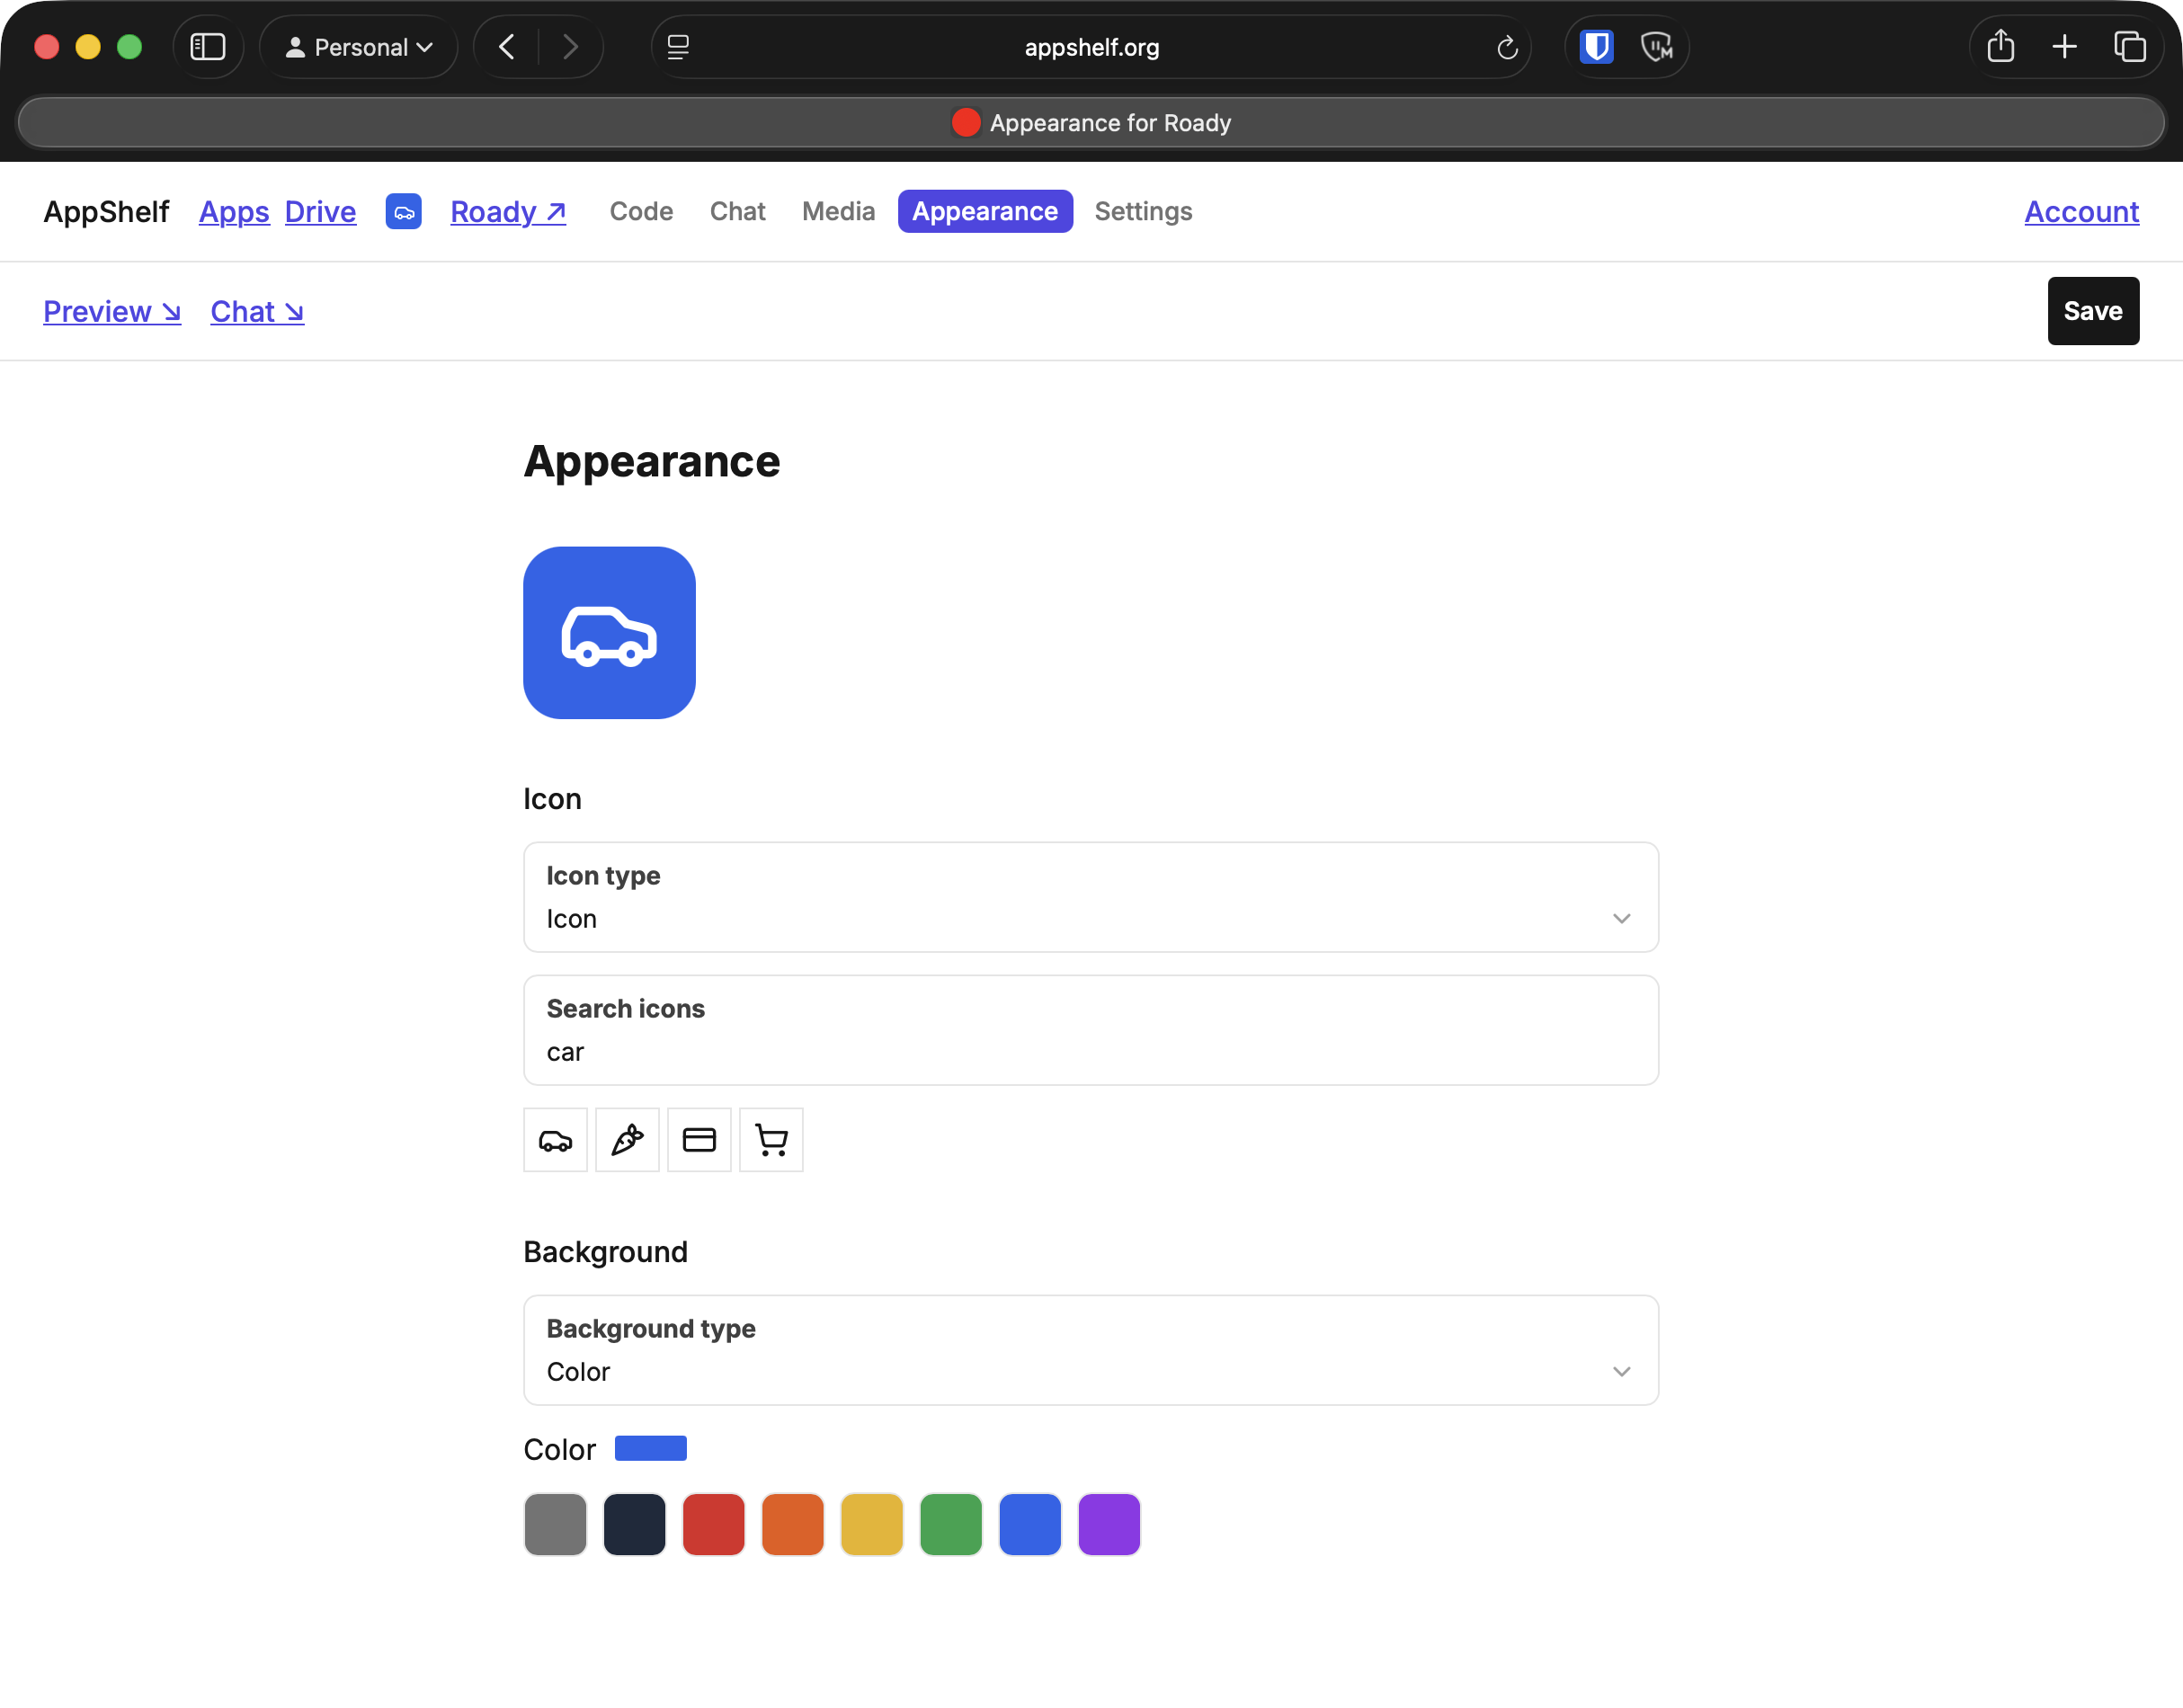2183x1708 pixels.
Task: Open the Personal profile dropdown
Action: pyautogui.click(x=359, y=47)
